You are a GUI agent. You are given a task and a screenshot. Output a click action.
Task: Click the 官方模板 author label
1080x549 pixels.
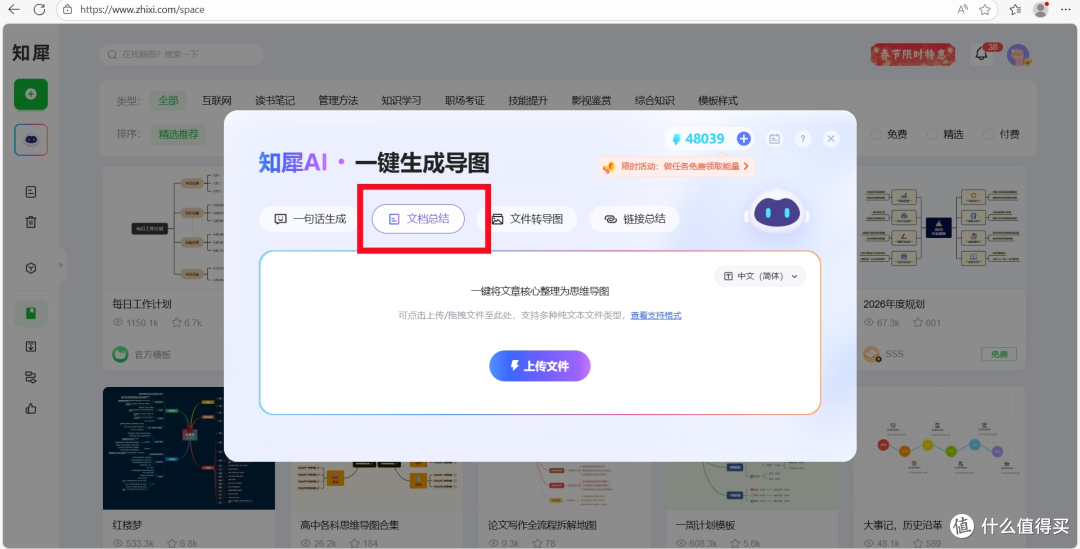tap(152, 355)
